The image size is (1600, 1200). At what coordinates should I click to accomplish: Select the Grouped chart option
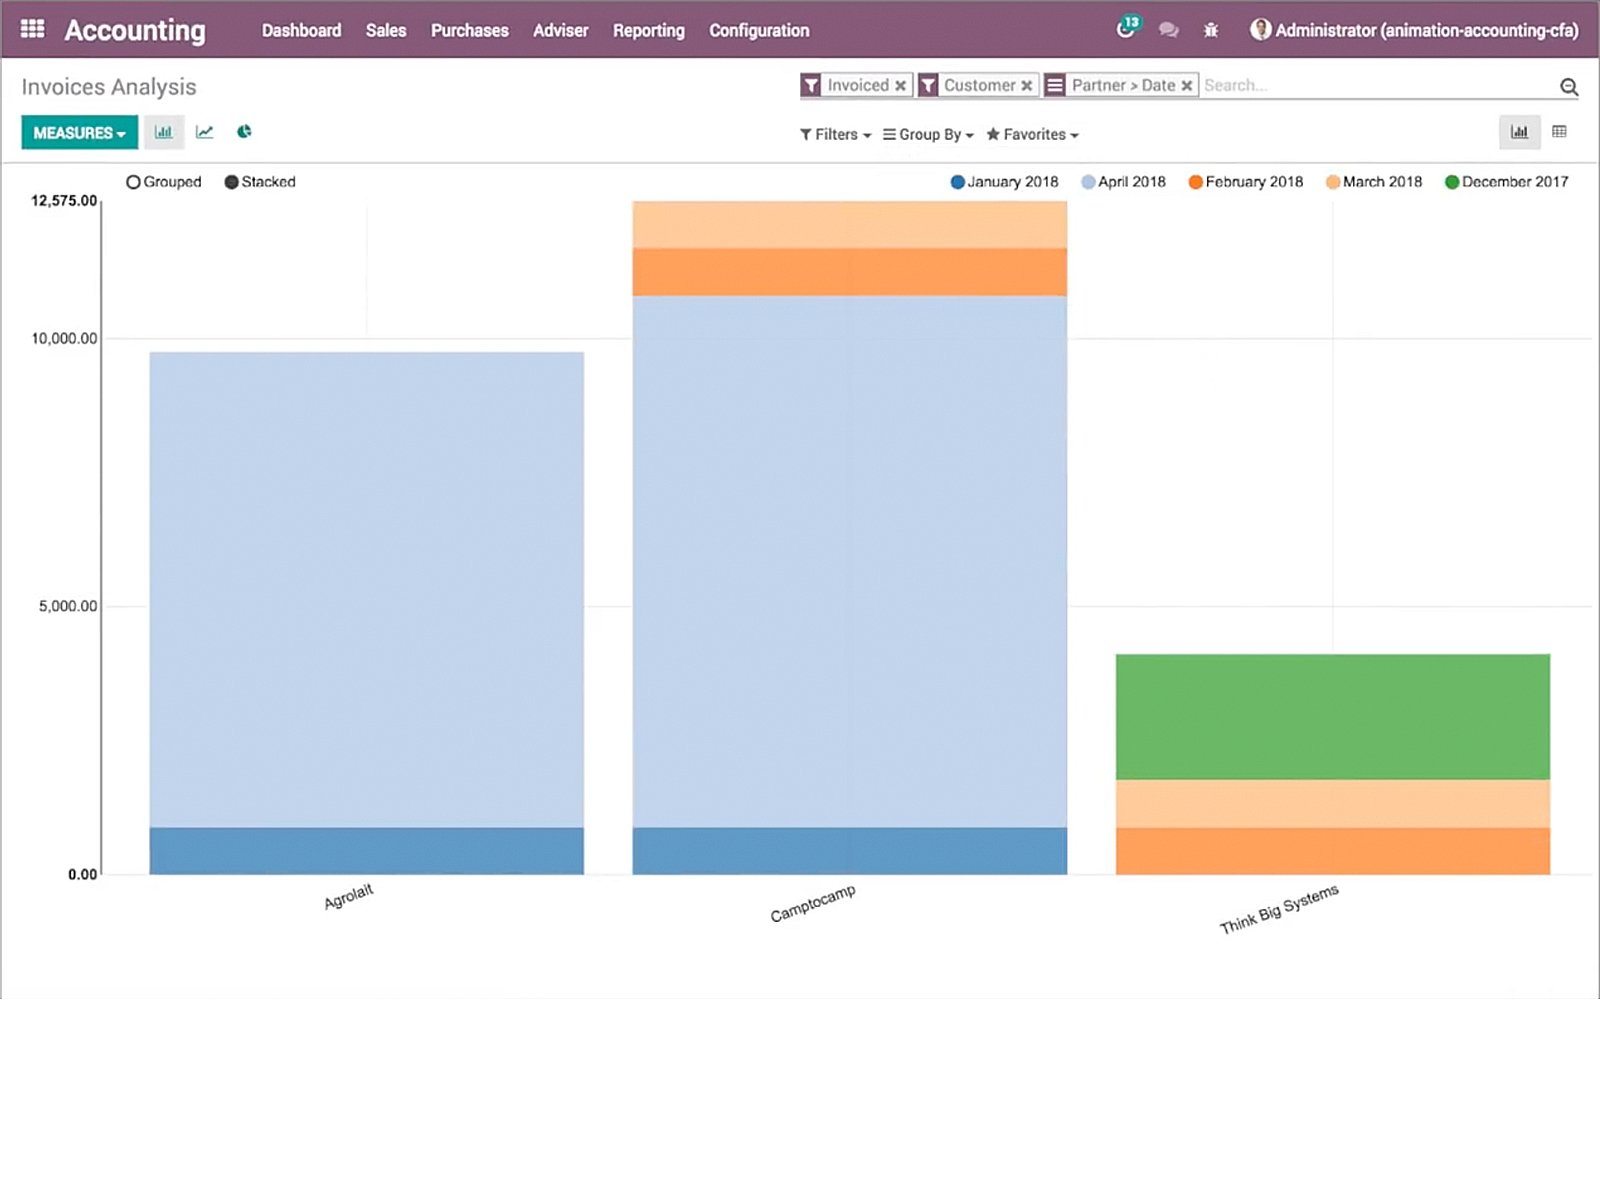click(163, 182)
